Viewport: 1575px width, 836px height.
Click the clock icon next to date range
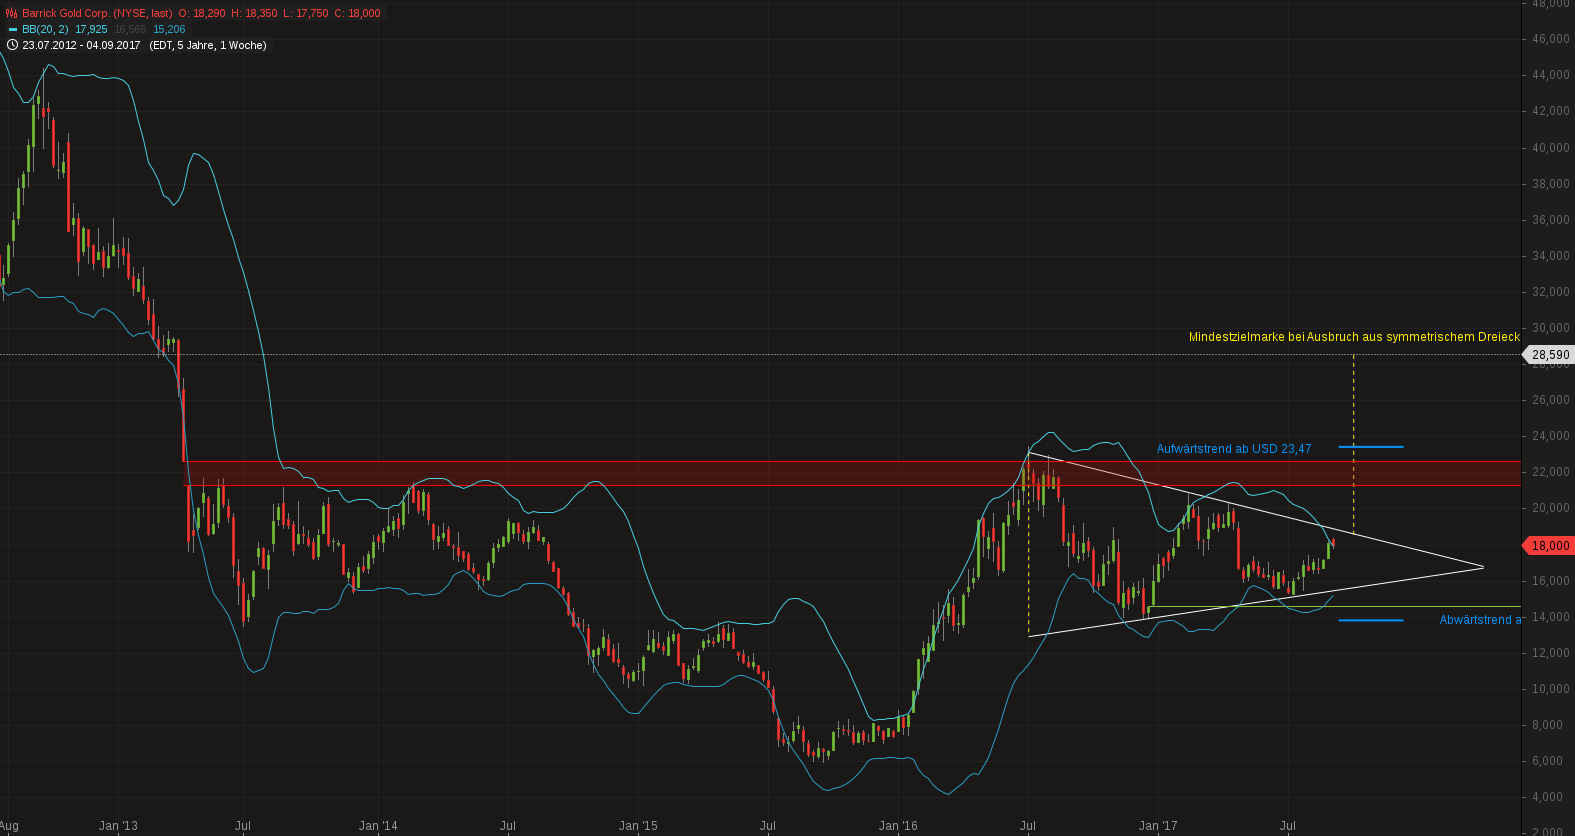point(12,45)
